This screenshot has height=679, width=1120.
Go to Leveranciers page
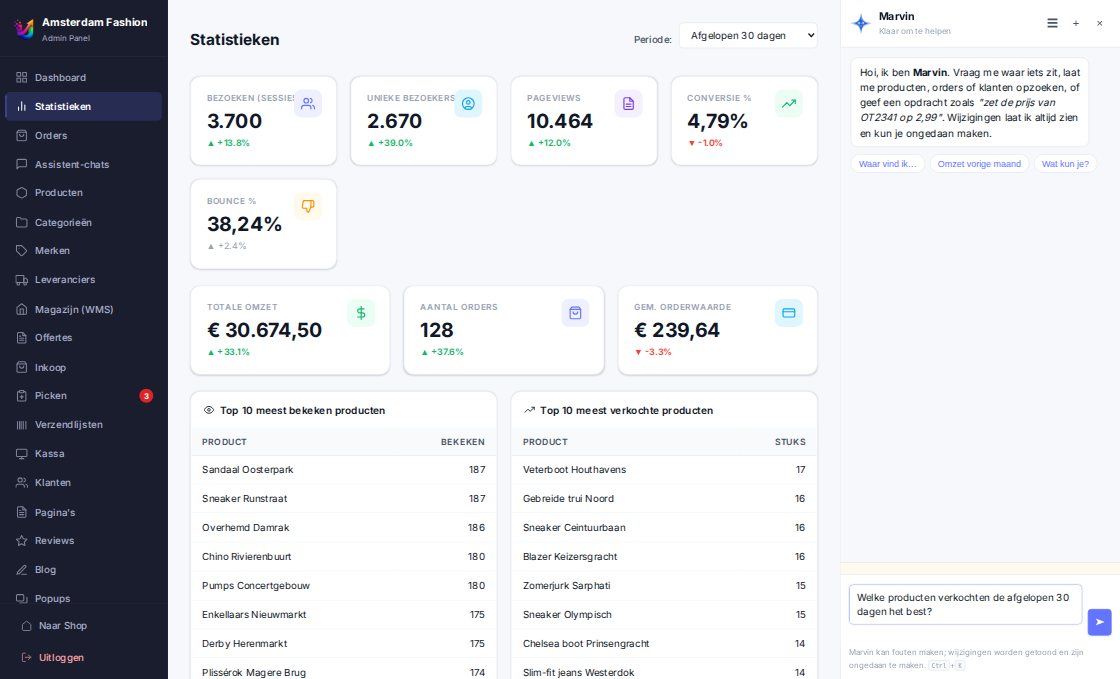[x=84, y=280]
